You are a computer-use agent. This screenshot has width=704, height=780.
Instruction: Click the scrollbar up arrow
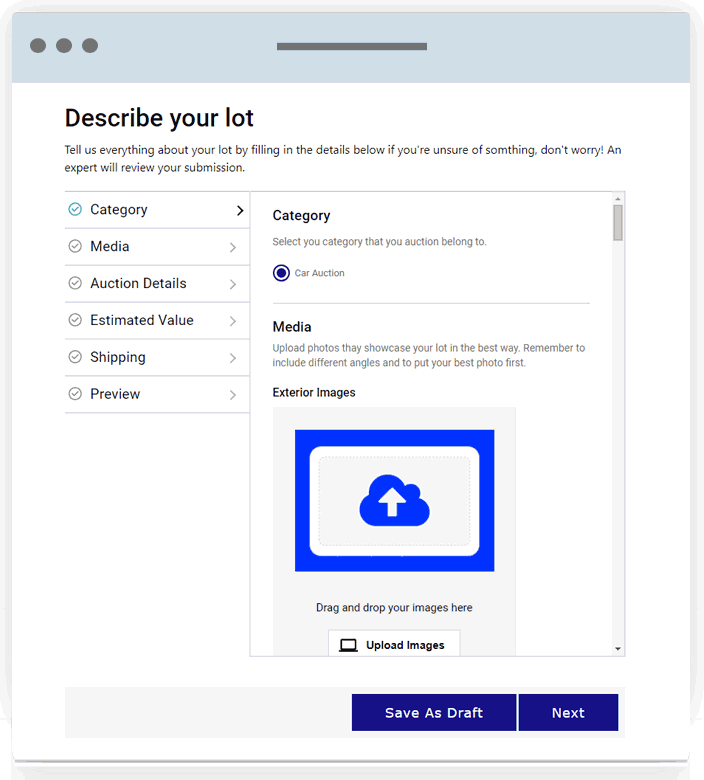618,198
